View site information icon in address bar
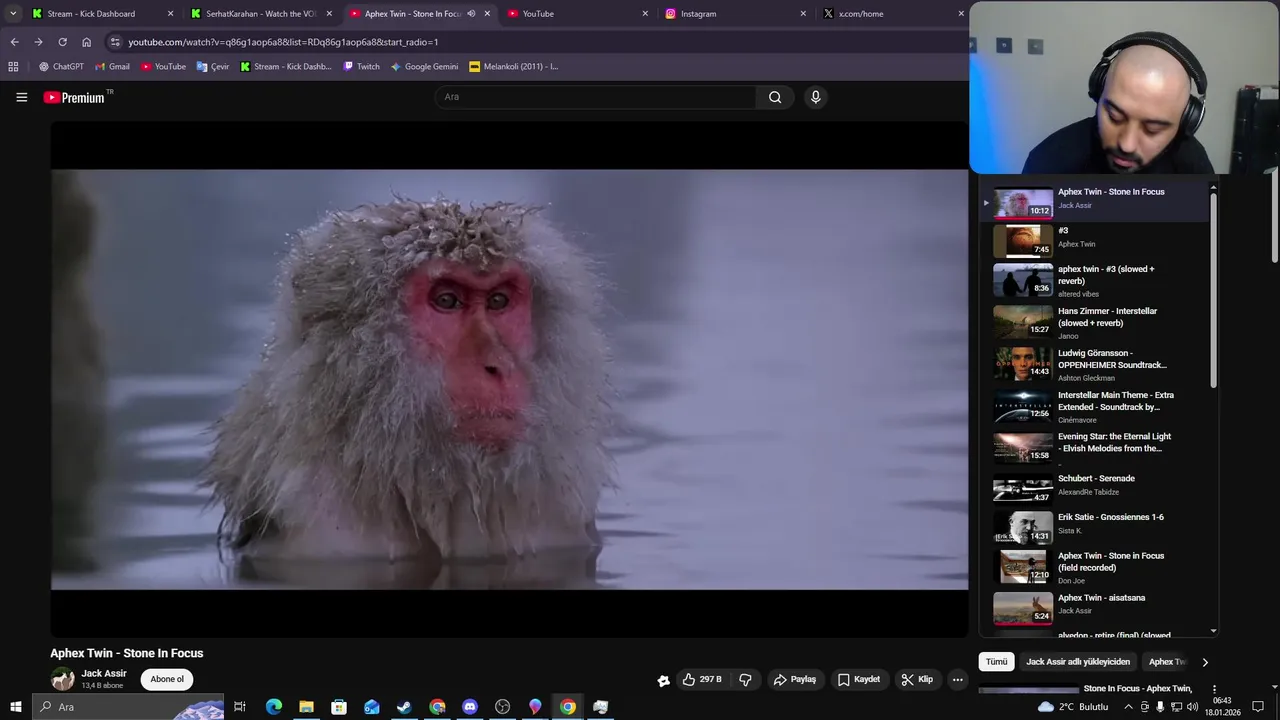Screen dimensions: 1280x720 pos(115,42)
